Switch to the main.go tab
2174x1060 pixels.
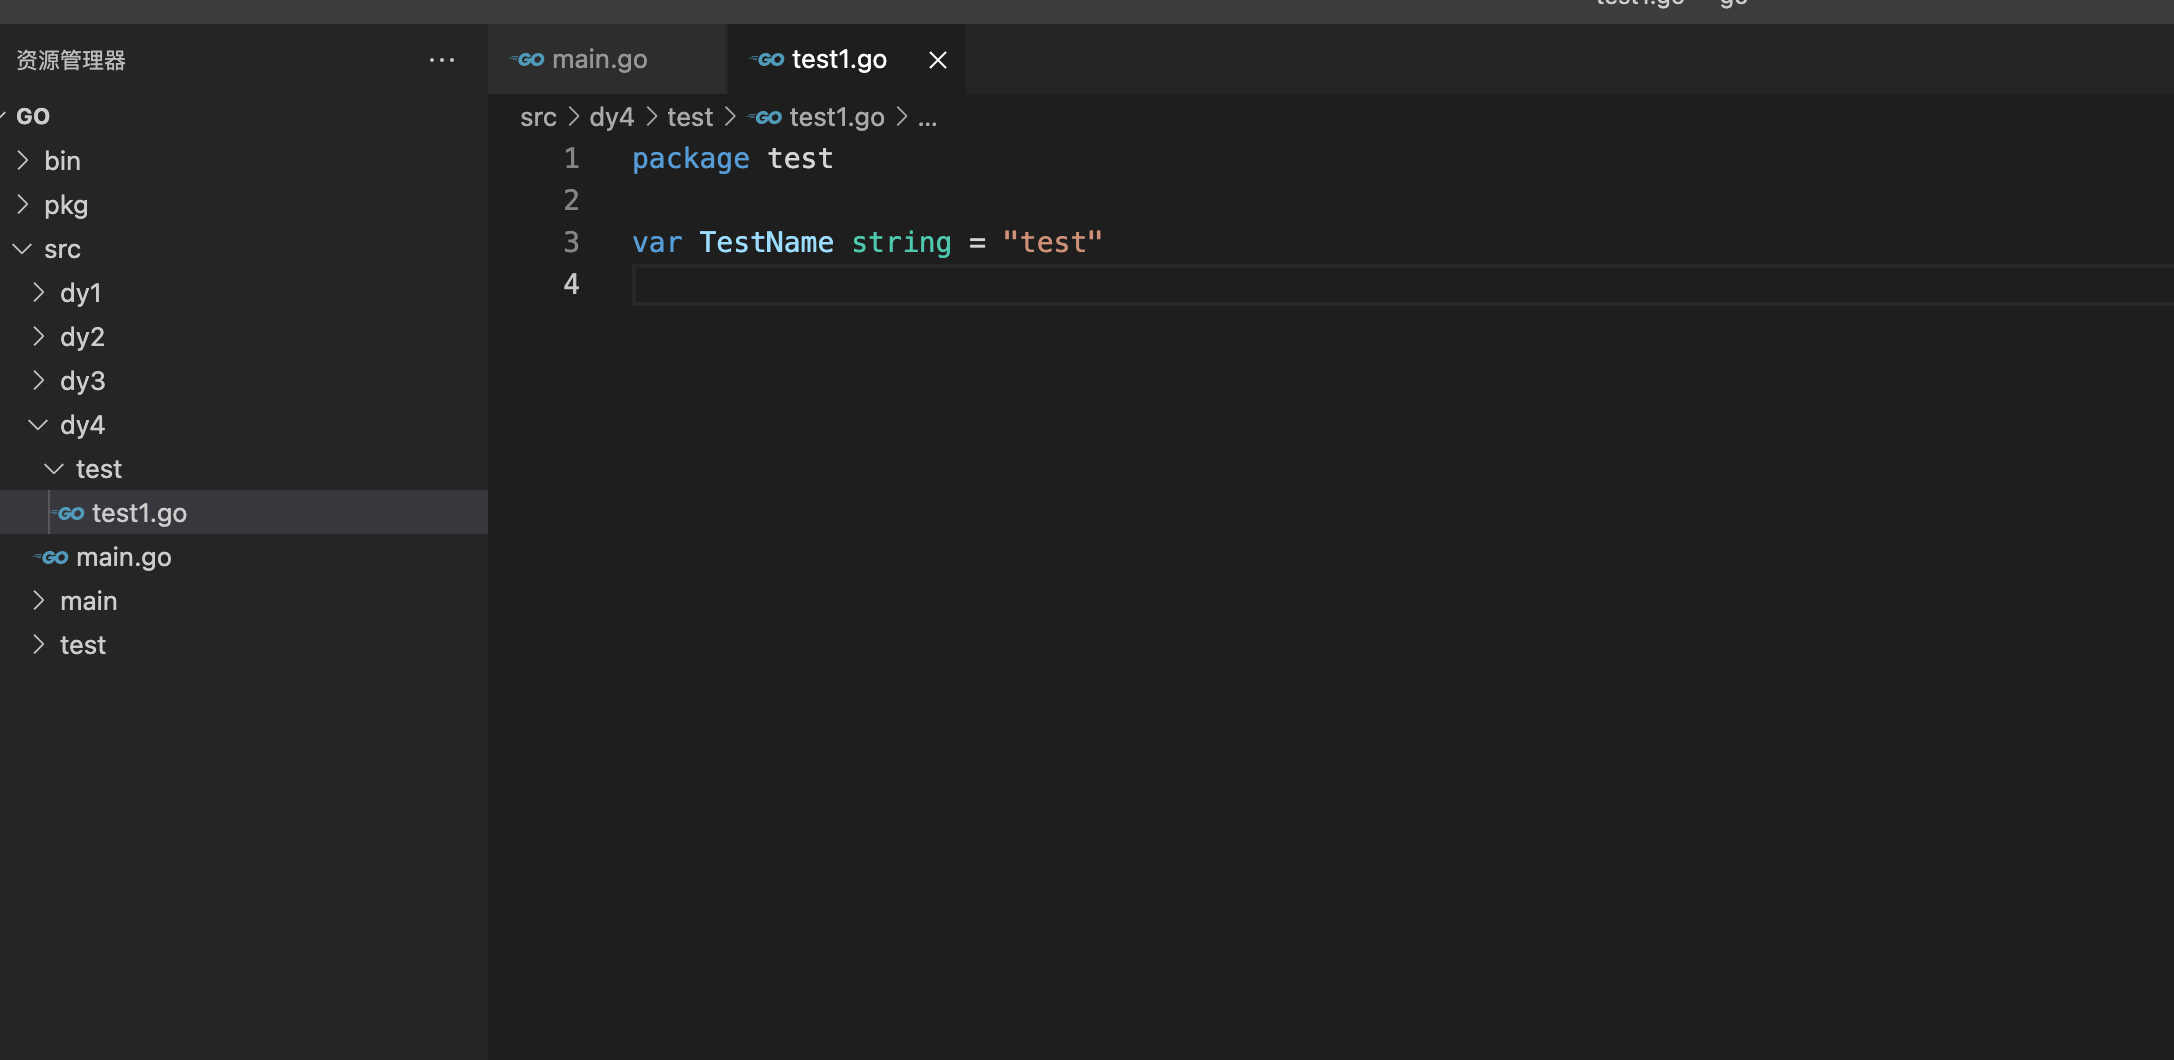click(600, 59)
